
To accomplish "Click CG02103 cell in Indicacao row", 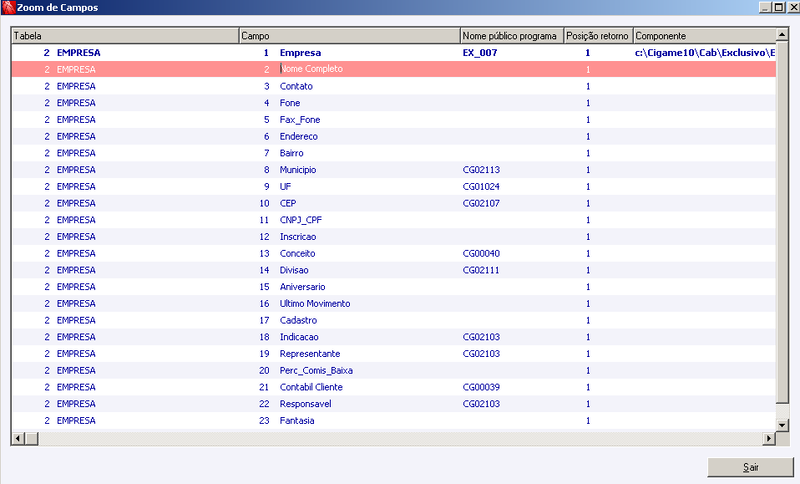I will click(481, 337).
